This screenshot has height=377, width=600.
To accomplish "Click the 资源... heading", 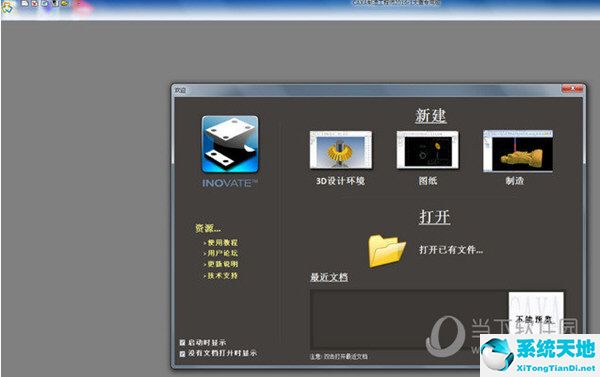I will [208, 228].
